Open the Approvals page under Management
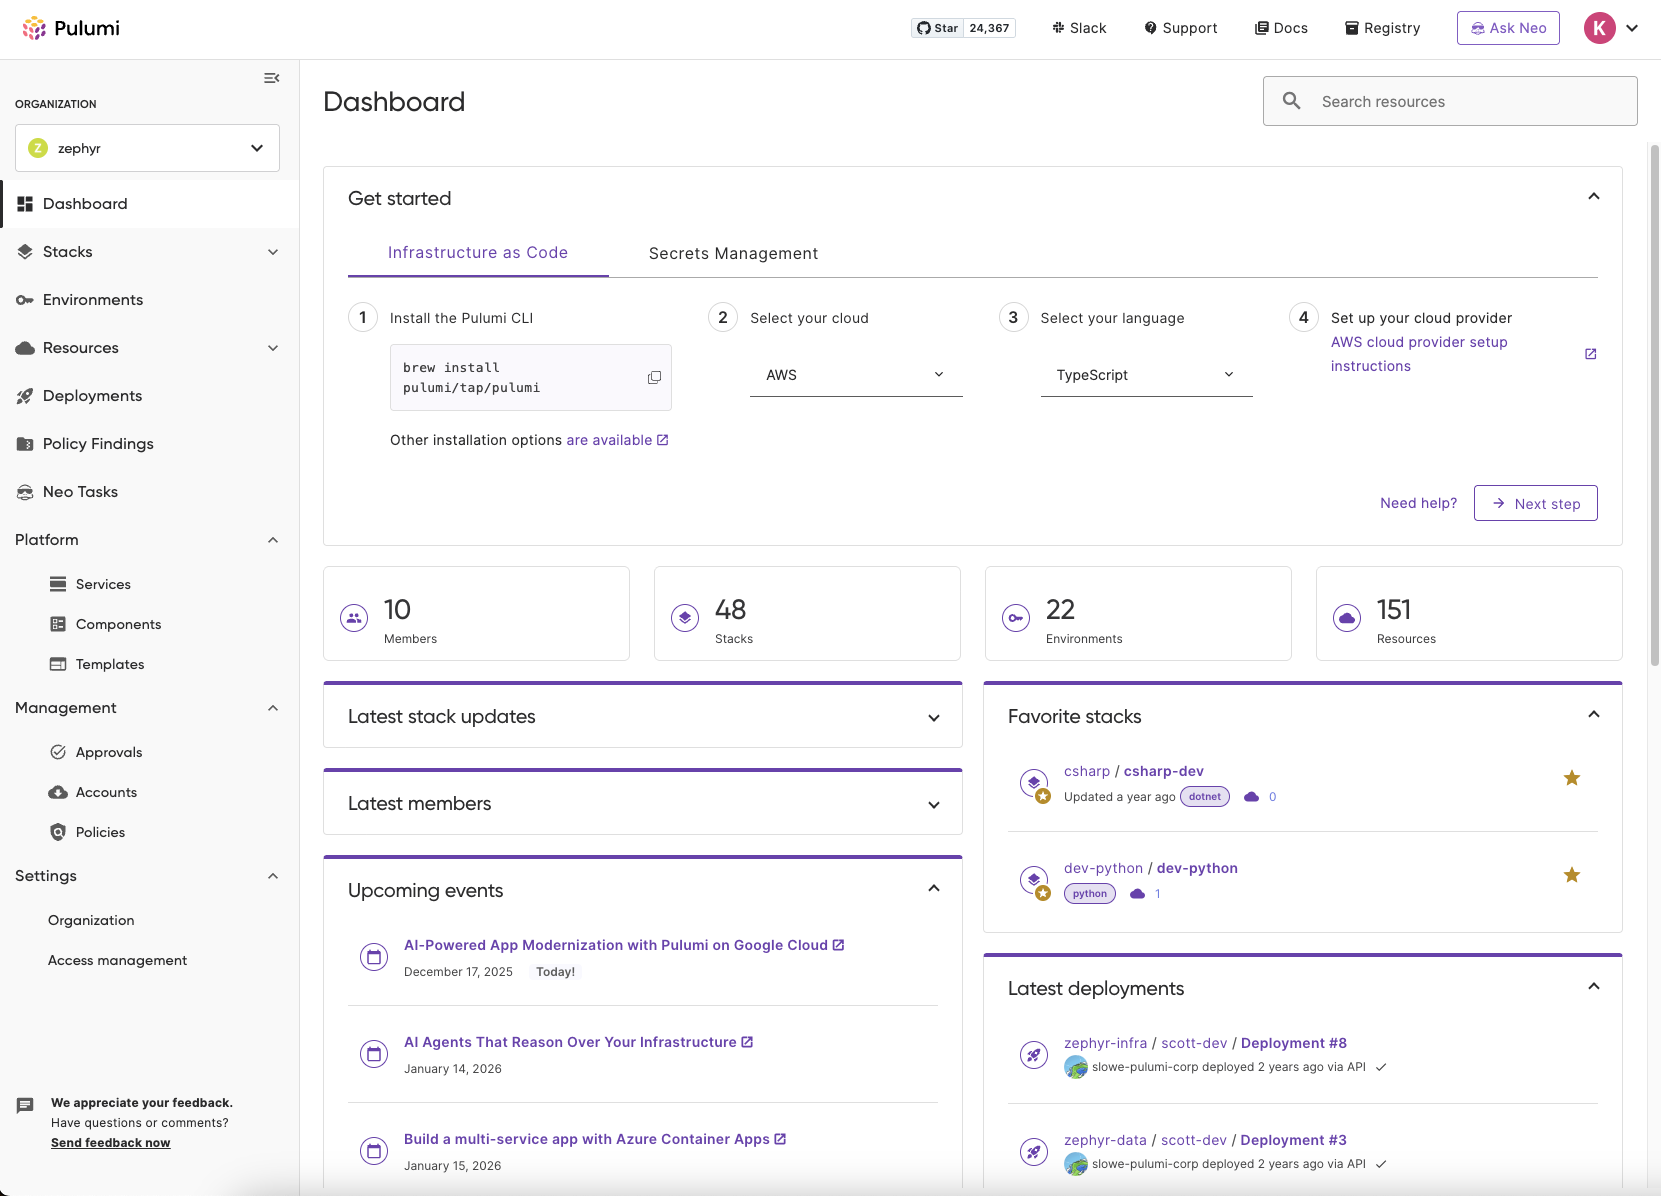This screenshot has height=1196, width=1661. click(x=110, y=751)
